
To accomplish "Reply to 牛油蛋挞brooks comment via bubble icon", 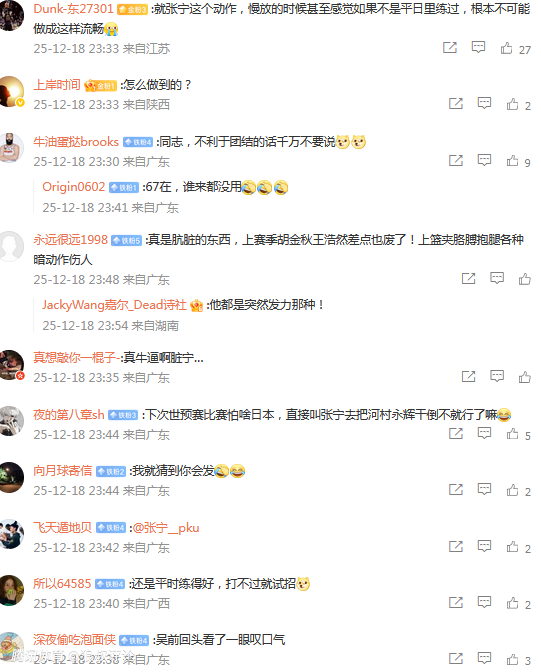I will click(484, 160).
